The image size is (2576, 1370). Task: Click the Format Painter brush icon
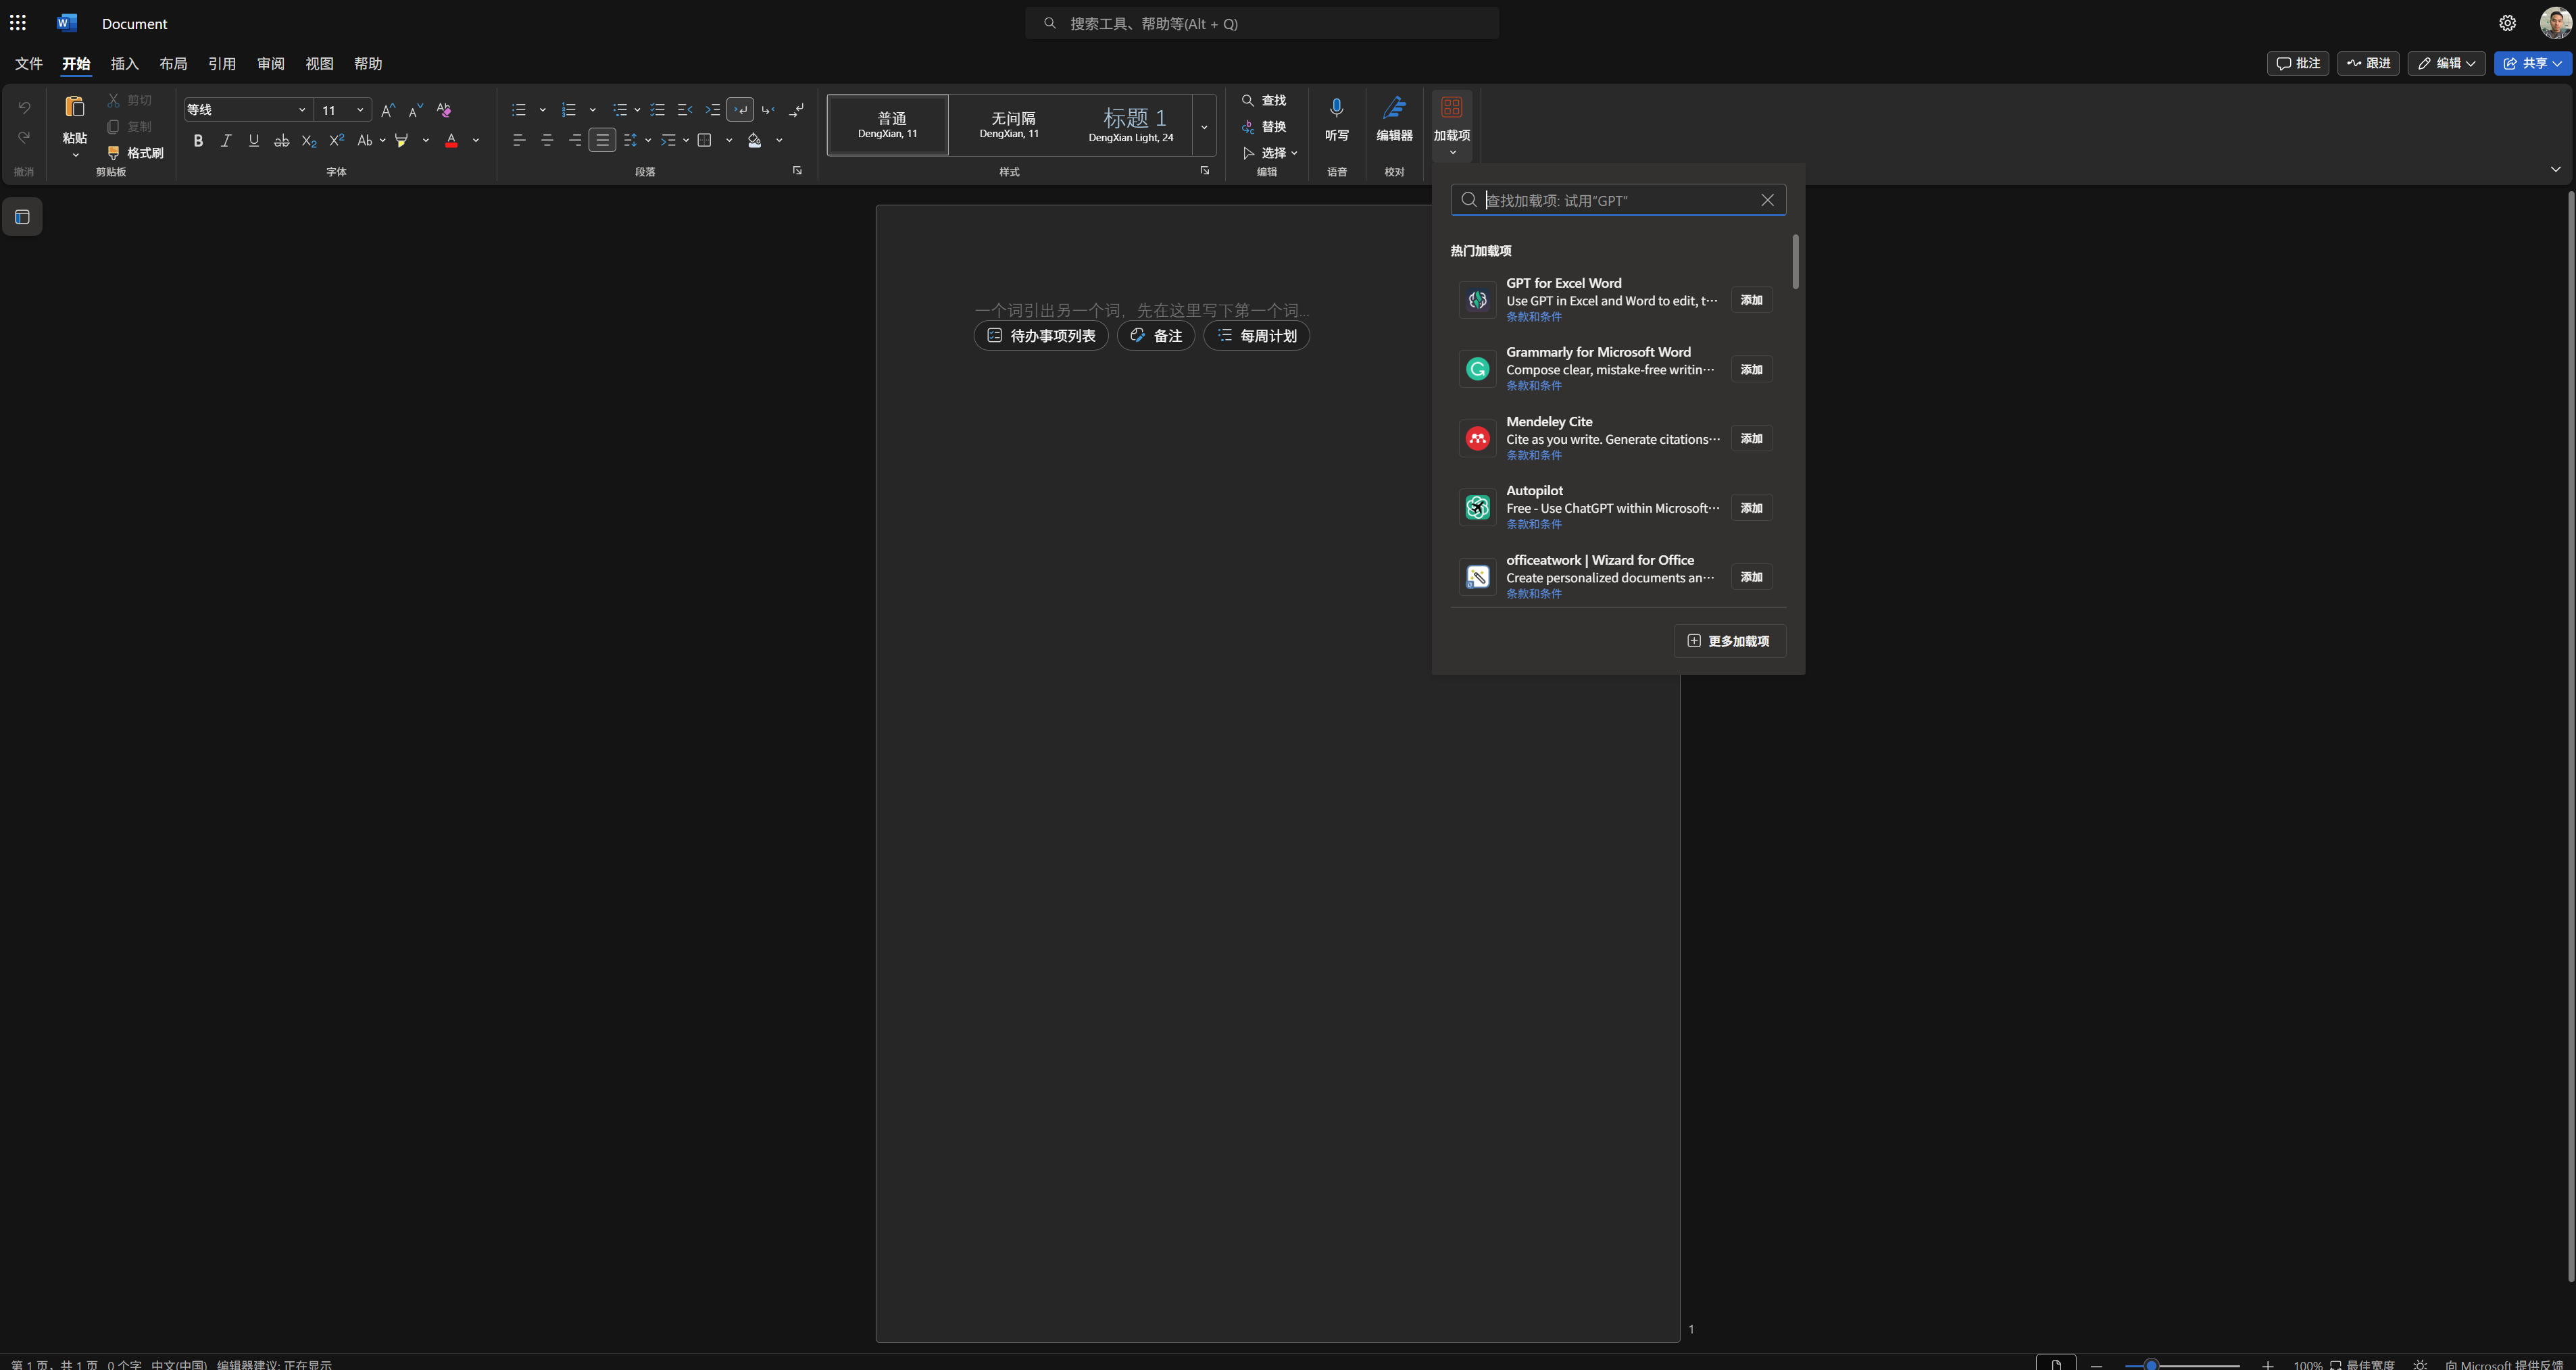(x=114, y=153)
